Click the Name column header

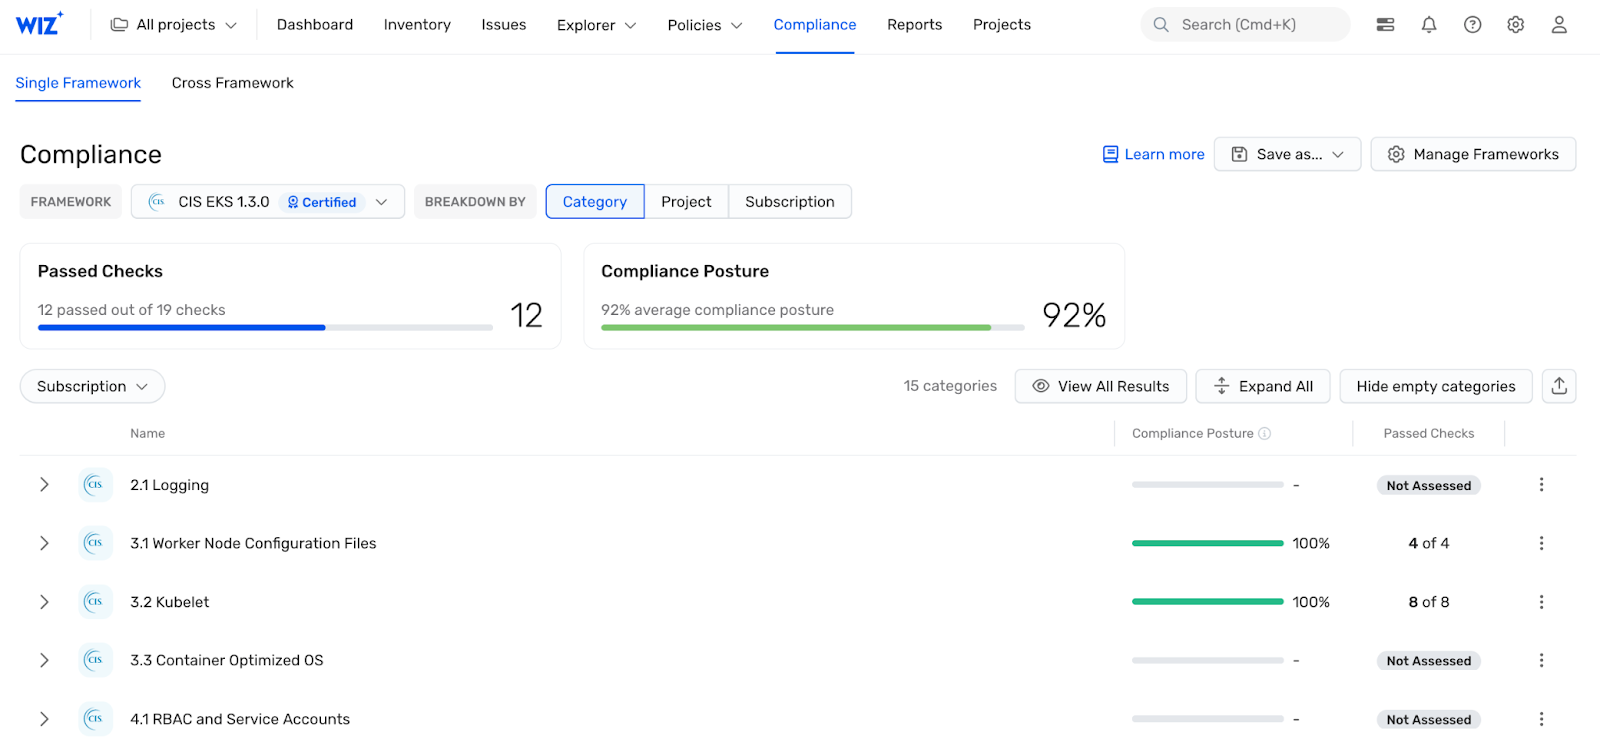pyautogui.click(x=148, y=433)
